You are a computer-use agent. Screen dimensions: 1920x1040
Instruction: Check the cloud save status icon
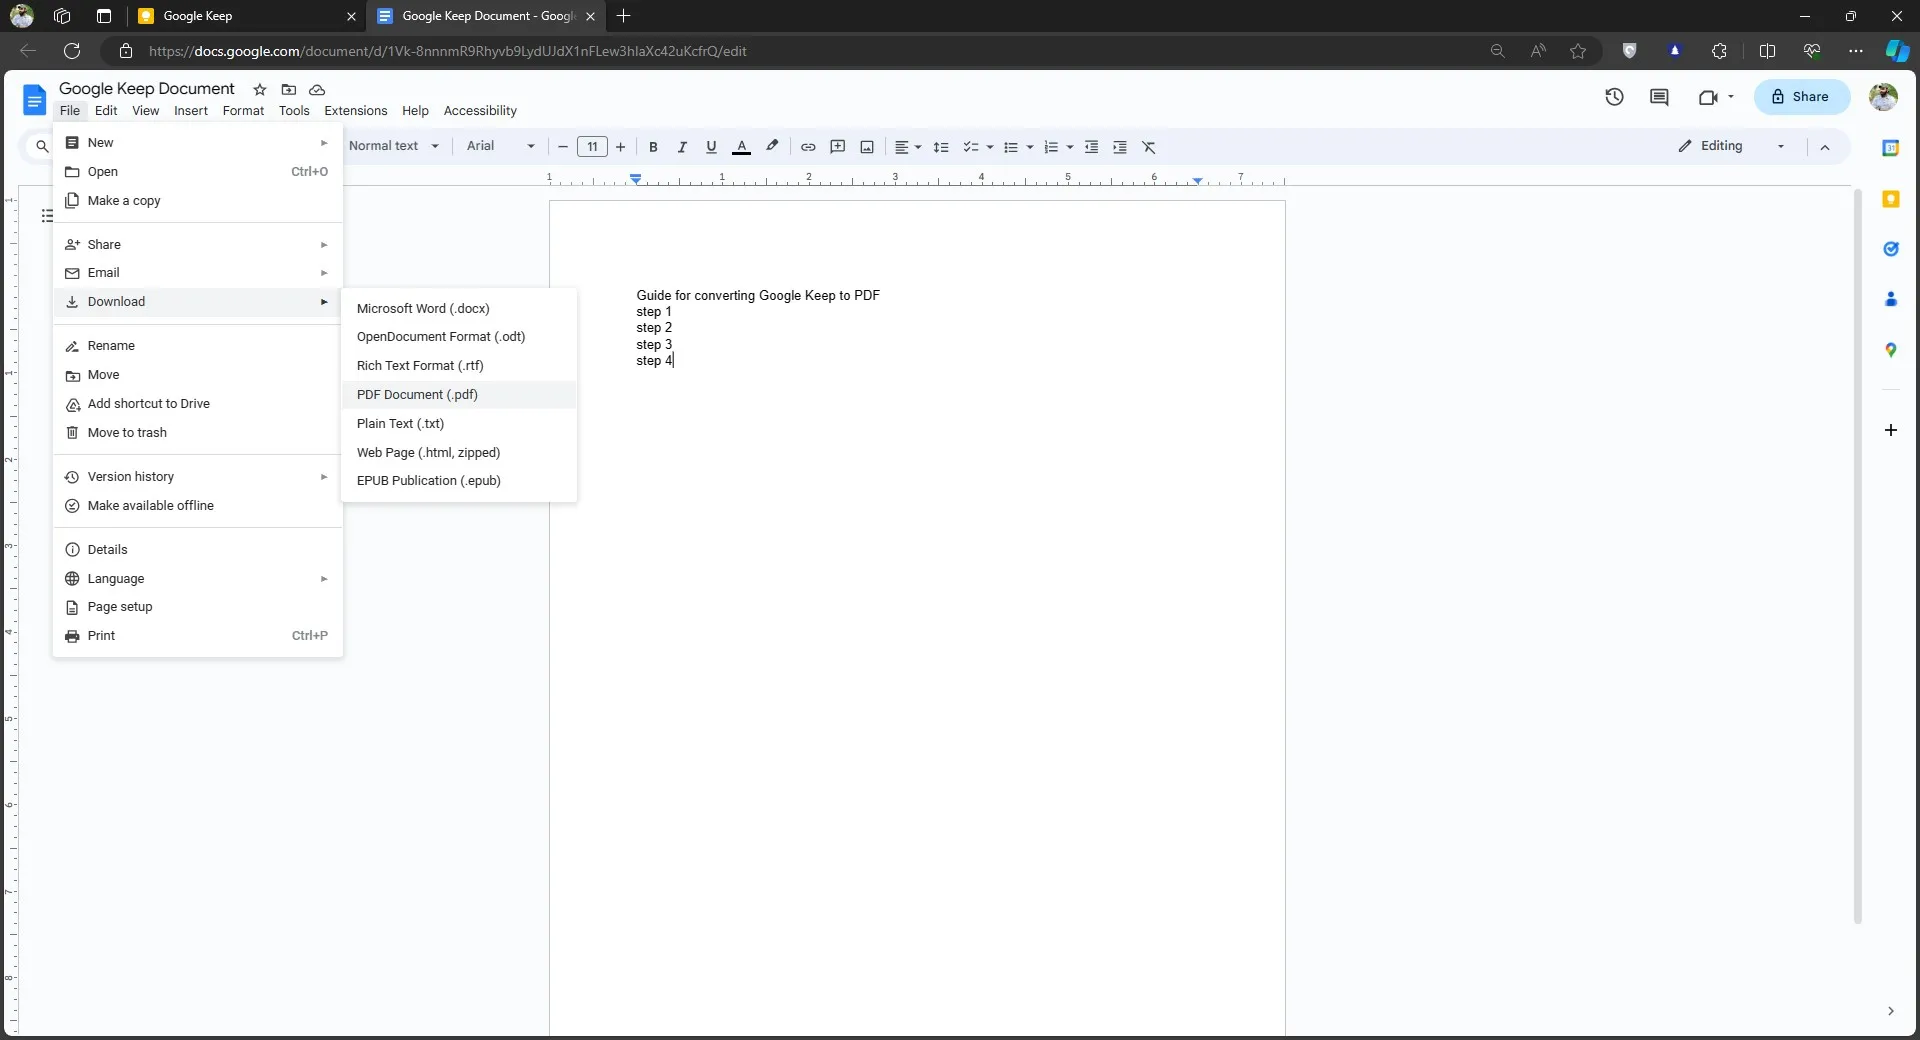pyautogui.click(x=317, y=89)
